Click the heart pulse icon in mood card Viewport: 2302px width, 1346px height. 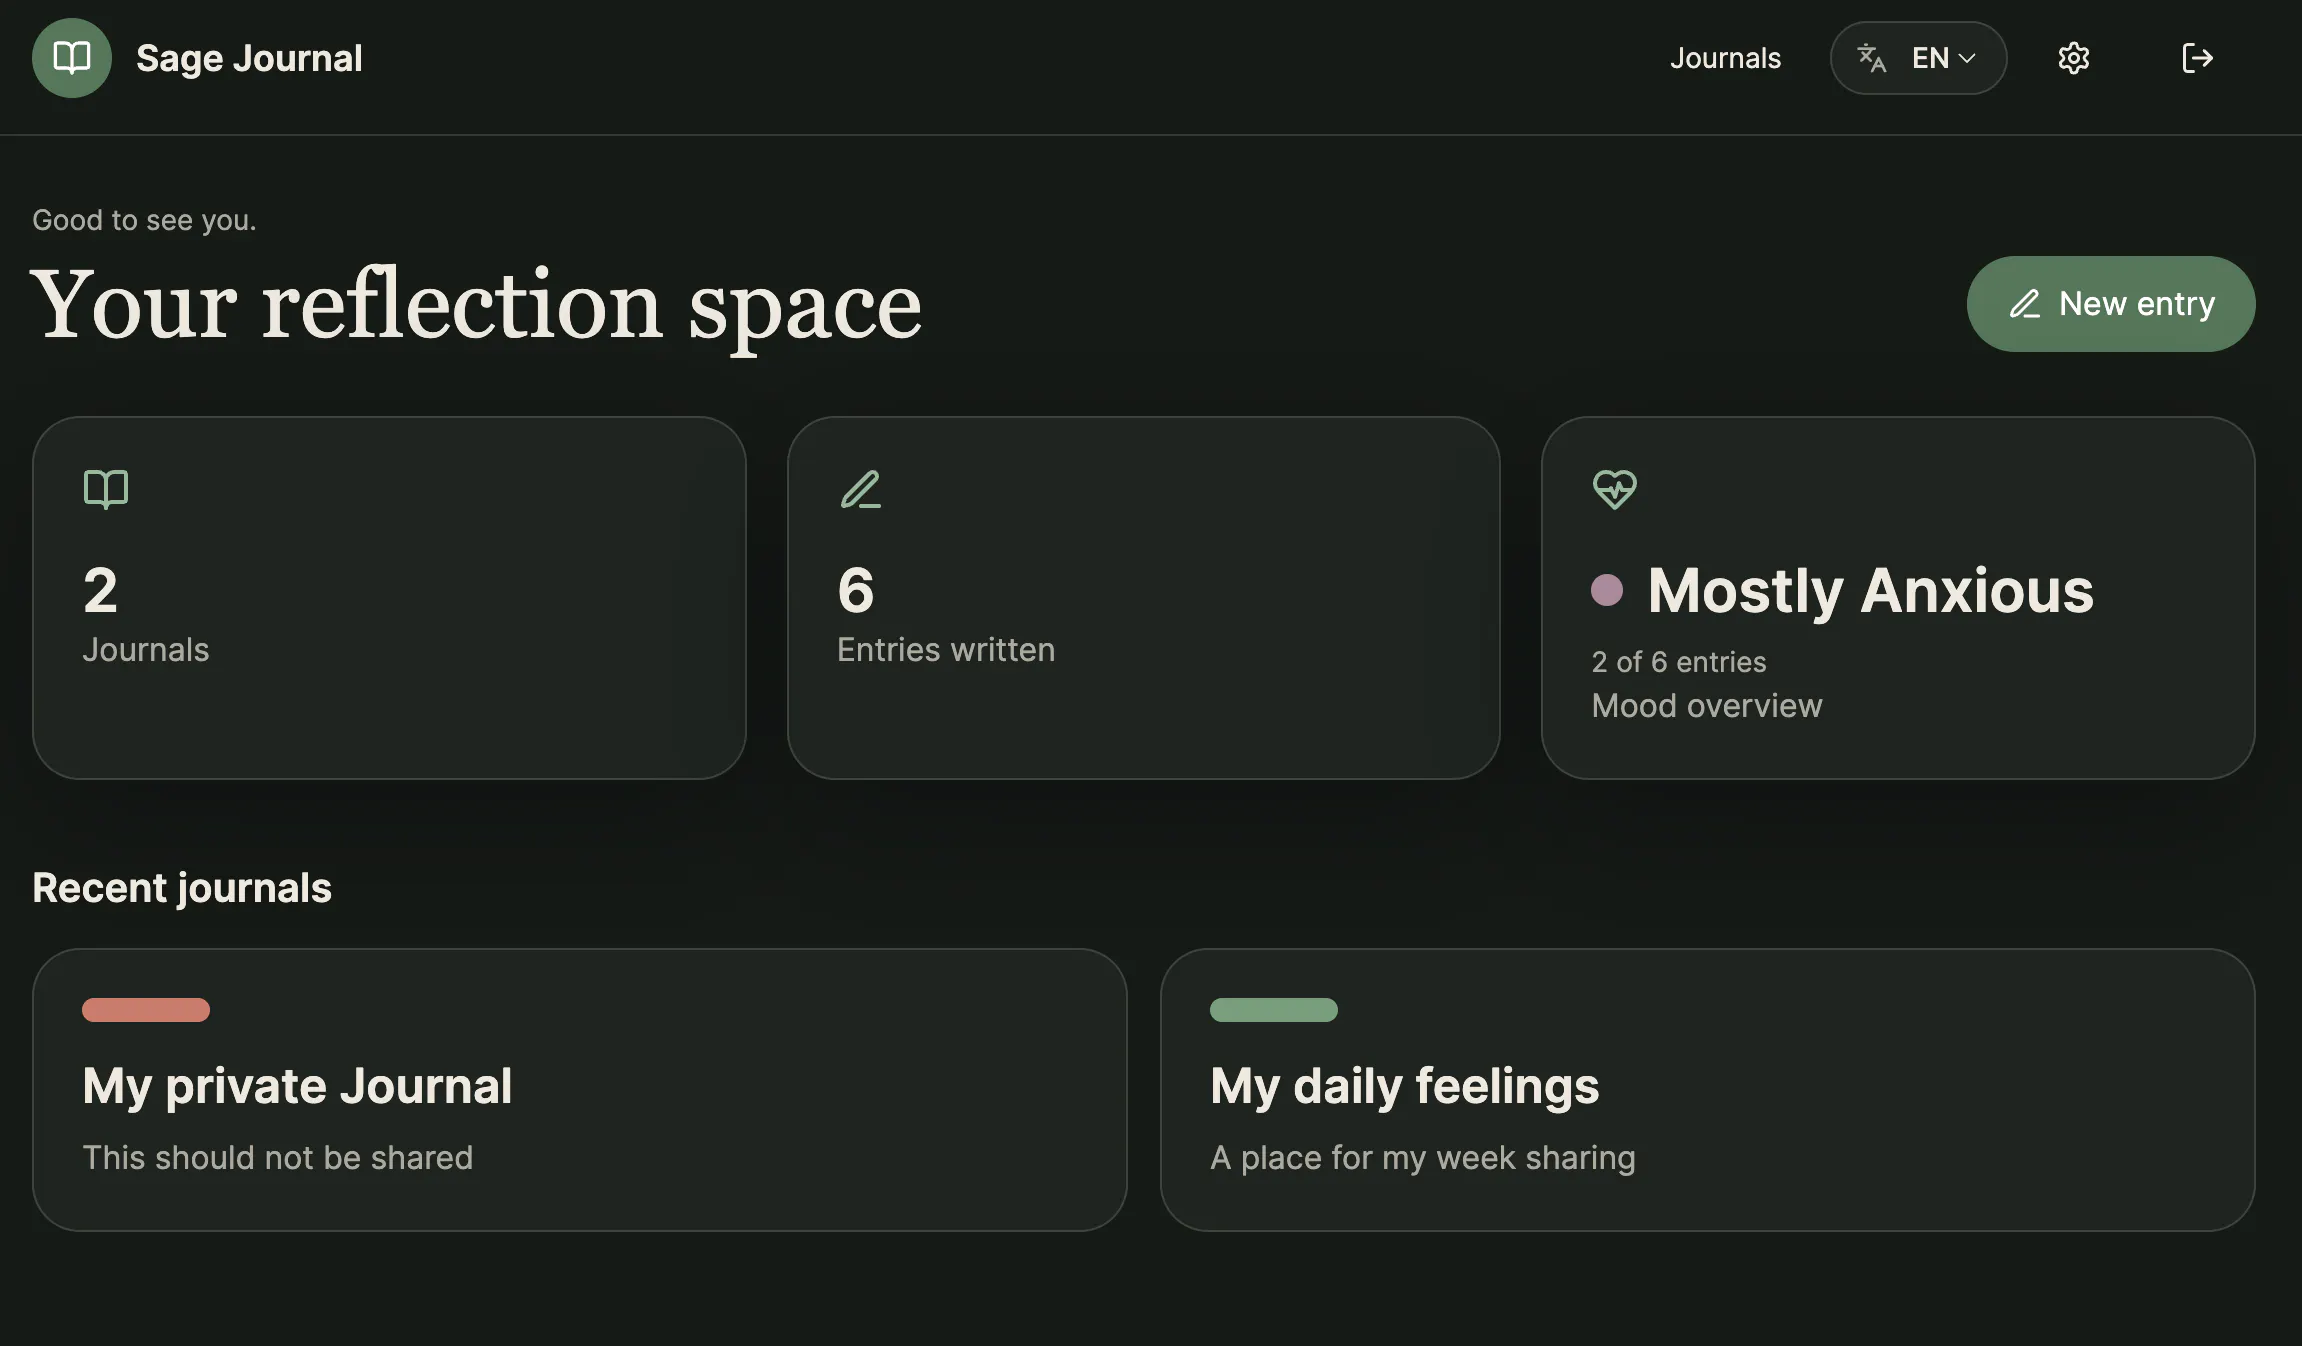pos(1615,490)
